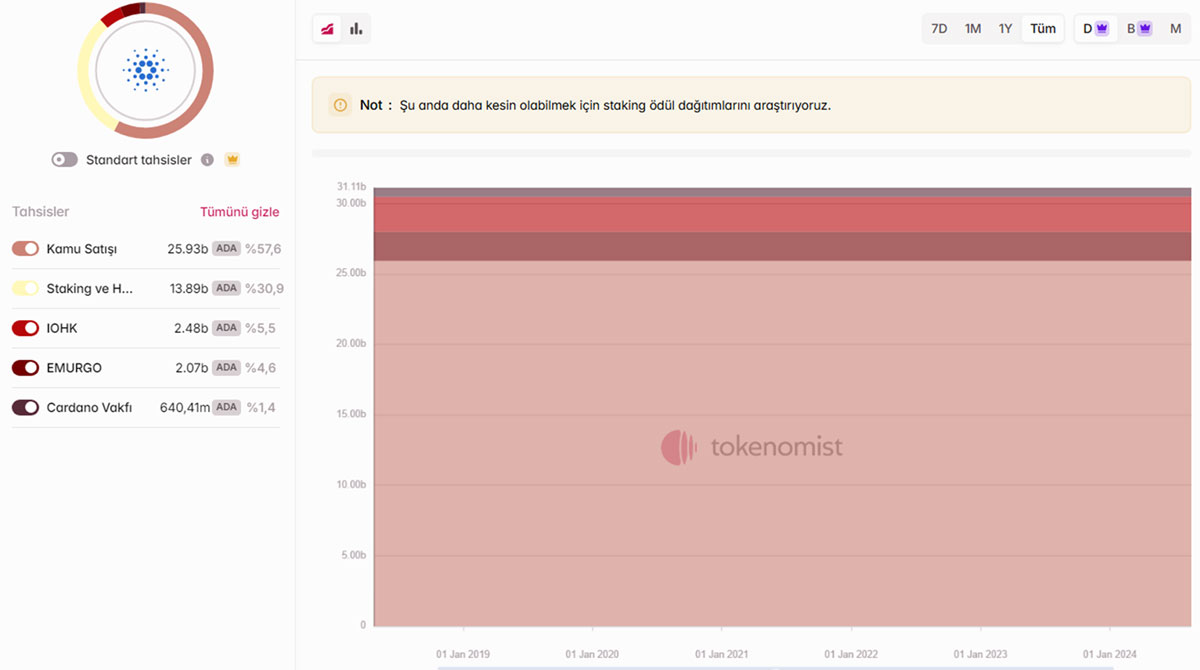
Task: Click the 01 Jan 2019 axis date
Action: [x=463, y=654]
